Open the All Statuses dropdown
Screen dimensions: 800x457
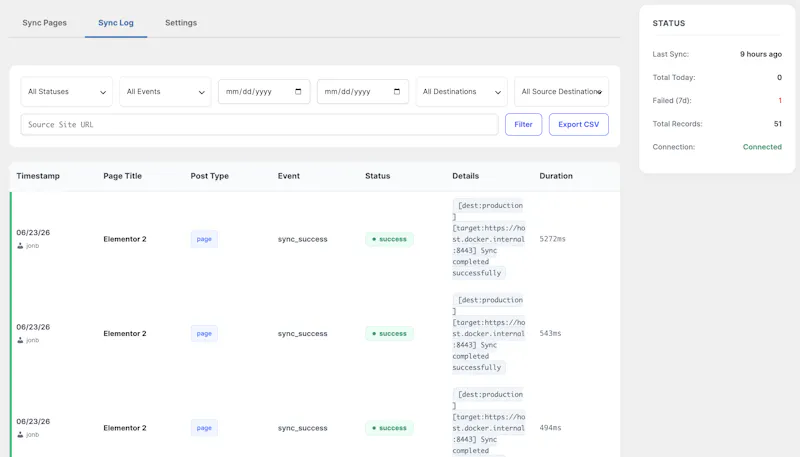pyautogui.click(x=66, y=92)
